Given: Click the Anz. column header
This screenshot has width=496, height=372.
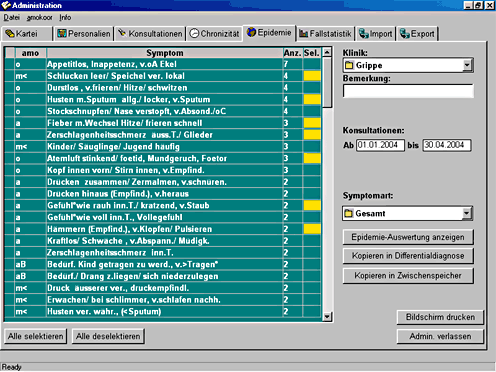Looking at the screenshot, I should (x=293, y=53).
